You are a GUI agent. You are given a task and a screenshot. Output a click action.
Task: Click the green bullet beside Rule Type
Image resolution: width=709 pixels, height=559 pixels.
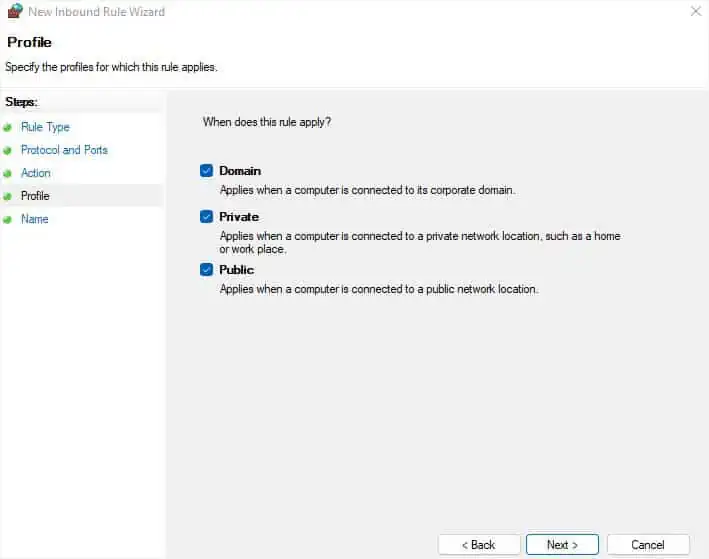click(8, 128)
